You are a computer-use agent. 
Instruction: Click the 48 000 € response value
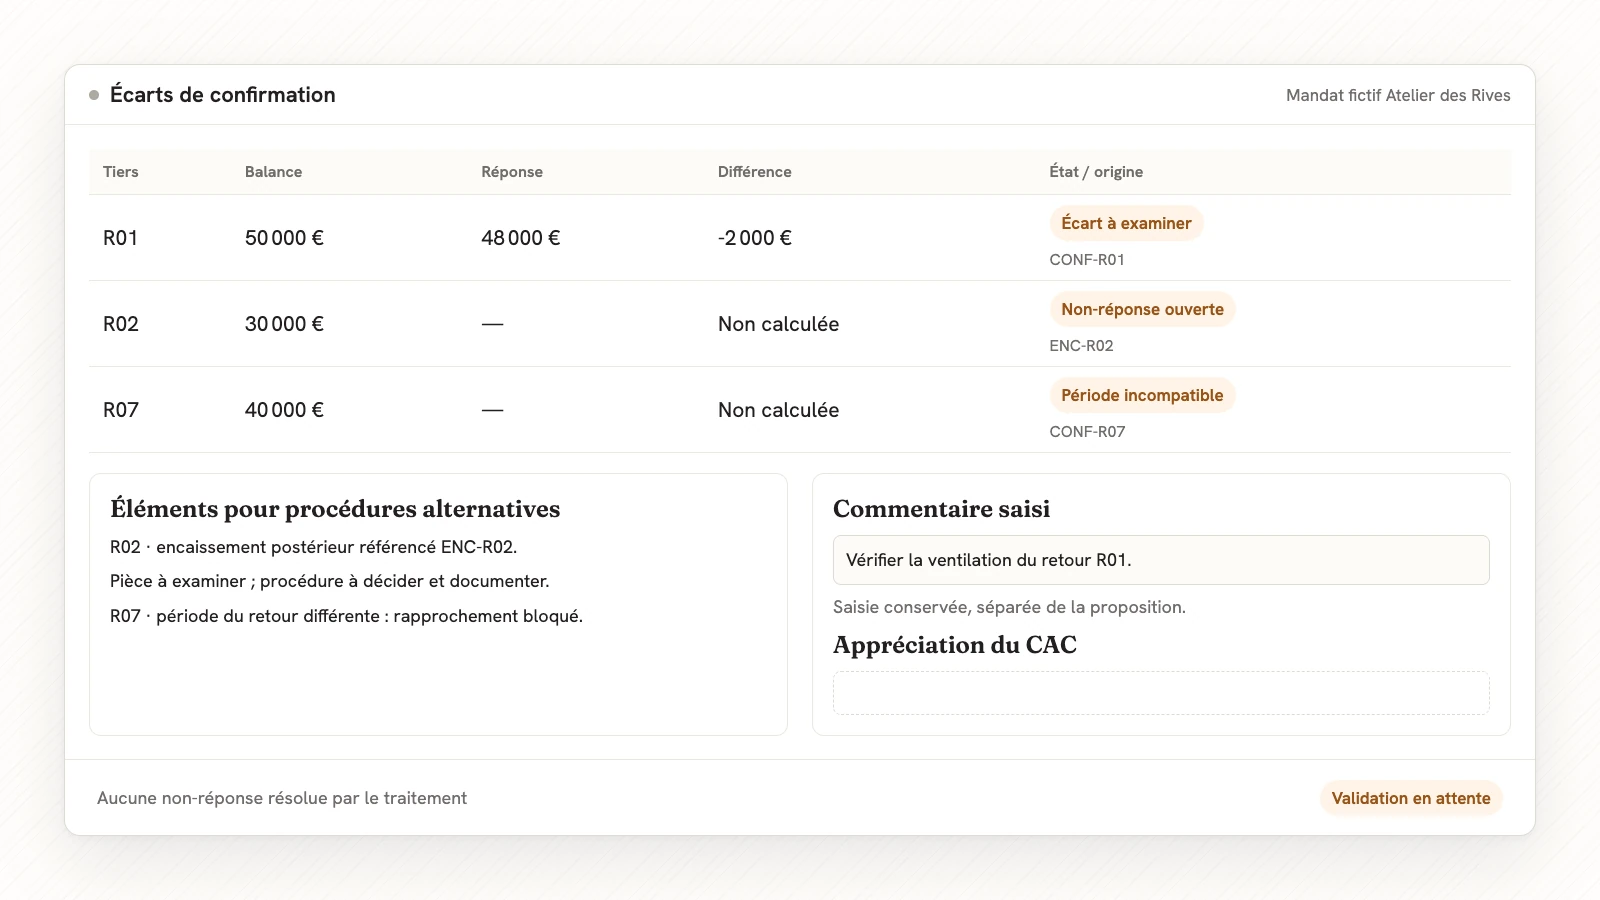click(520, 238)
